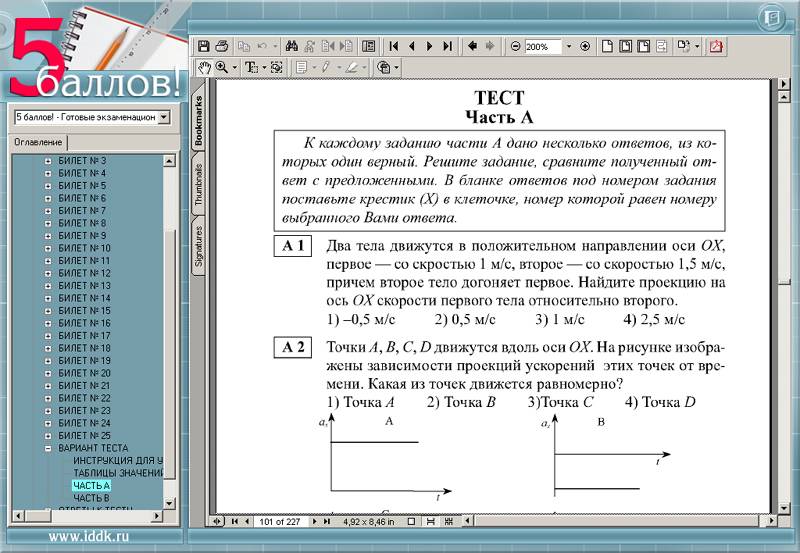Toggle navigation pane button in status bar

(217, 521)
